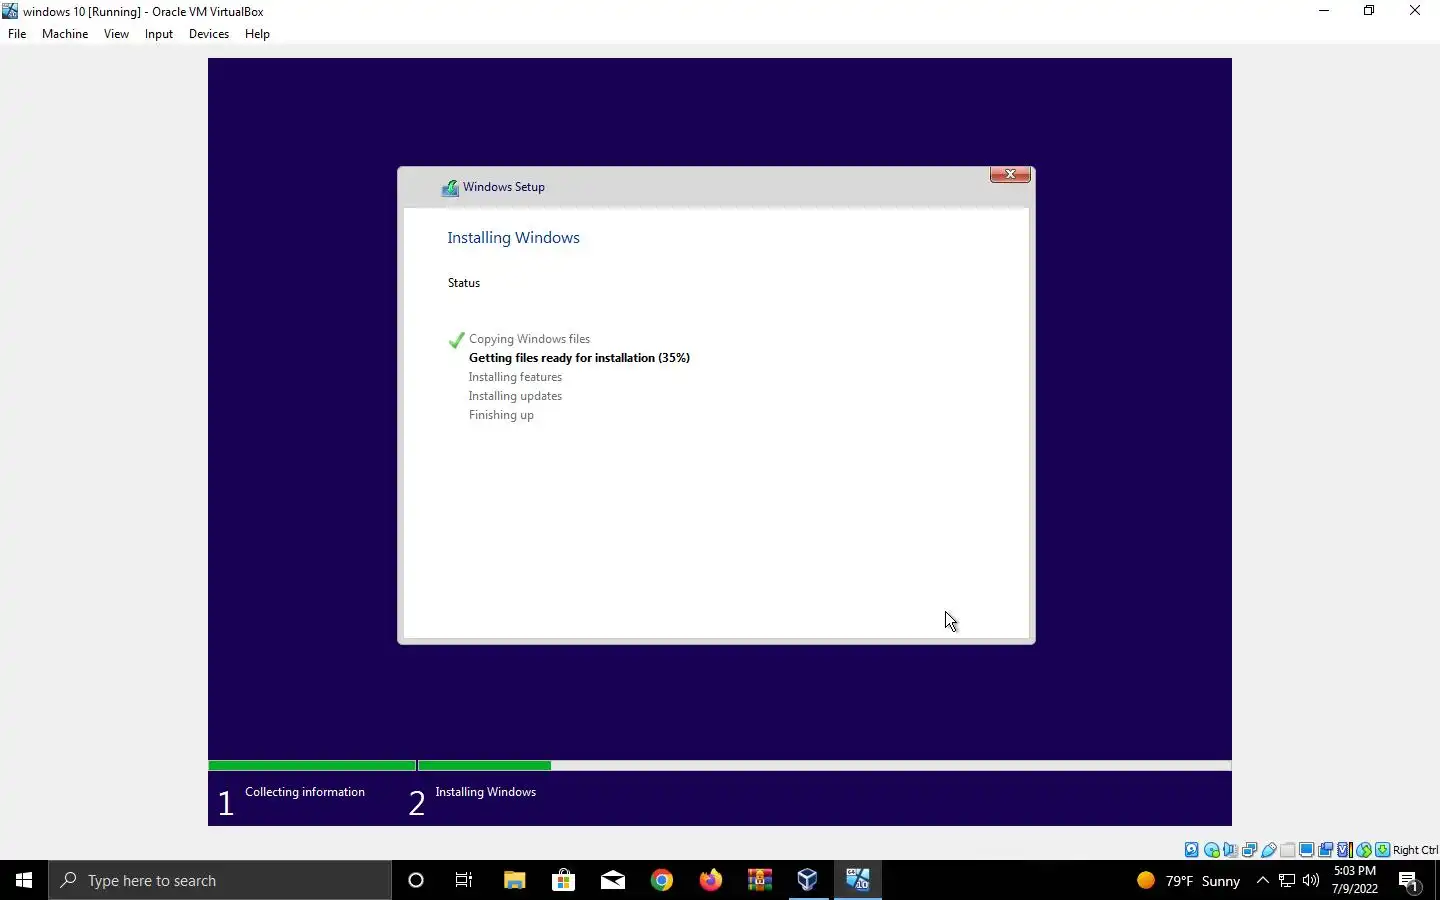Screen dimensions: 1440x900
Task: Click the network adapters status icon
Action: [x=1249, y=850]
